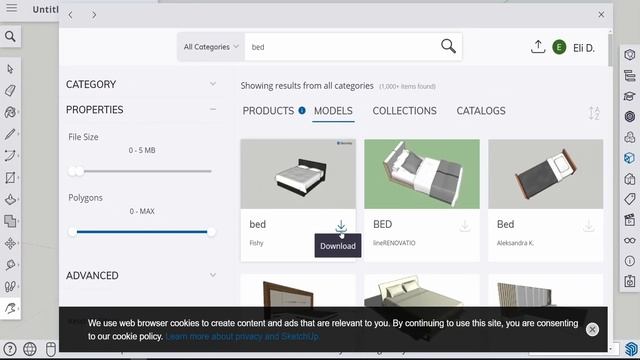Open the Entity Info panel icon

(x=630, y=55)
